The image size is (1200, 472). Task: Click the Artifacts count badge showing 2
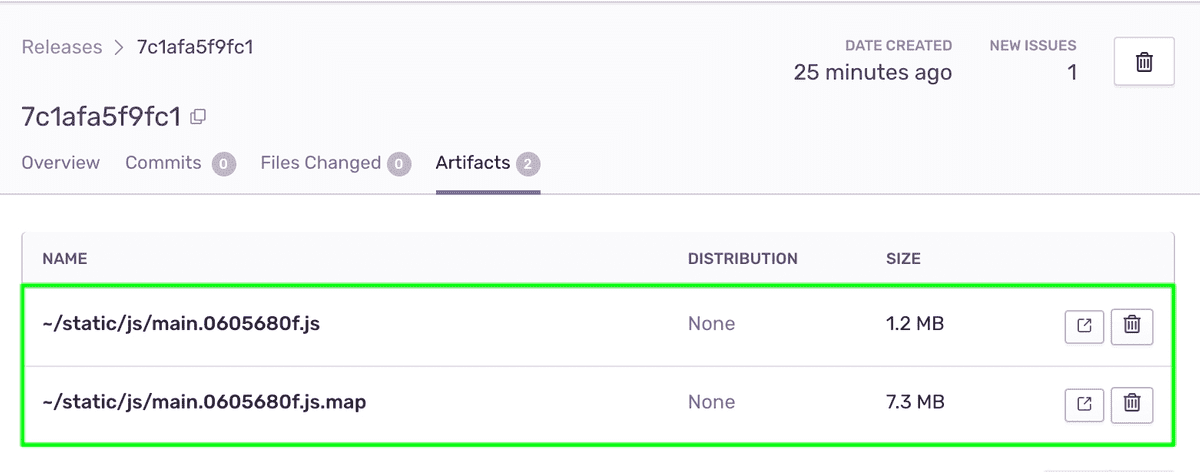click(x=529, y=164)
